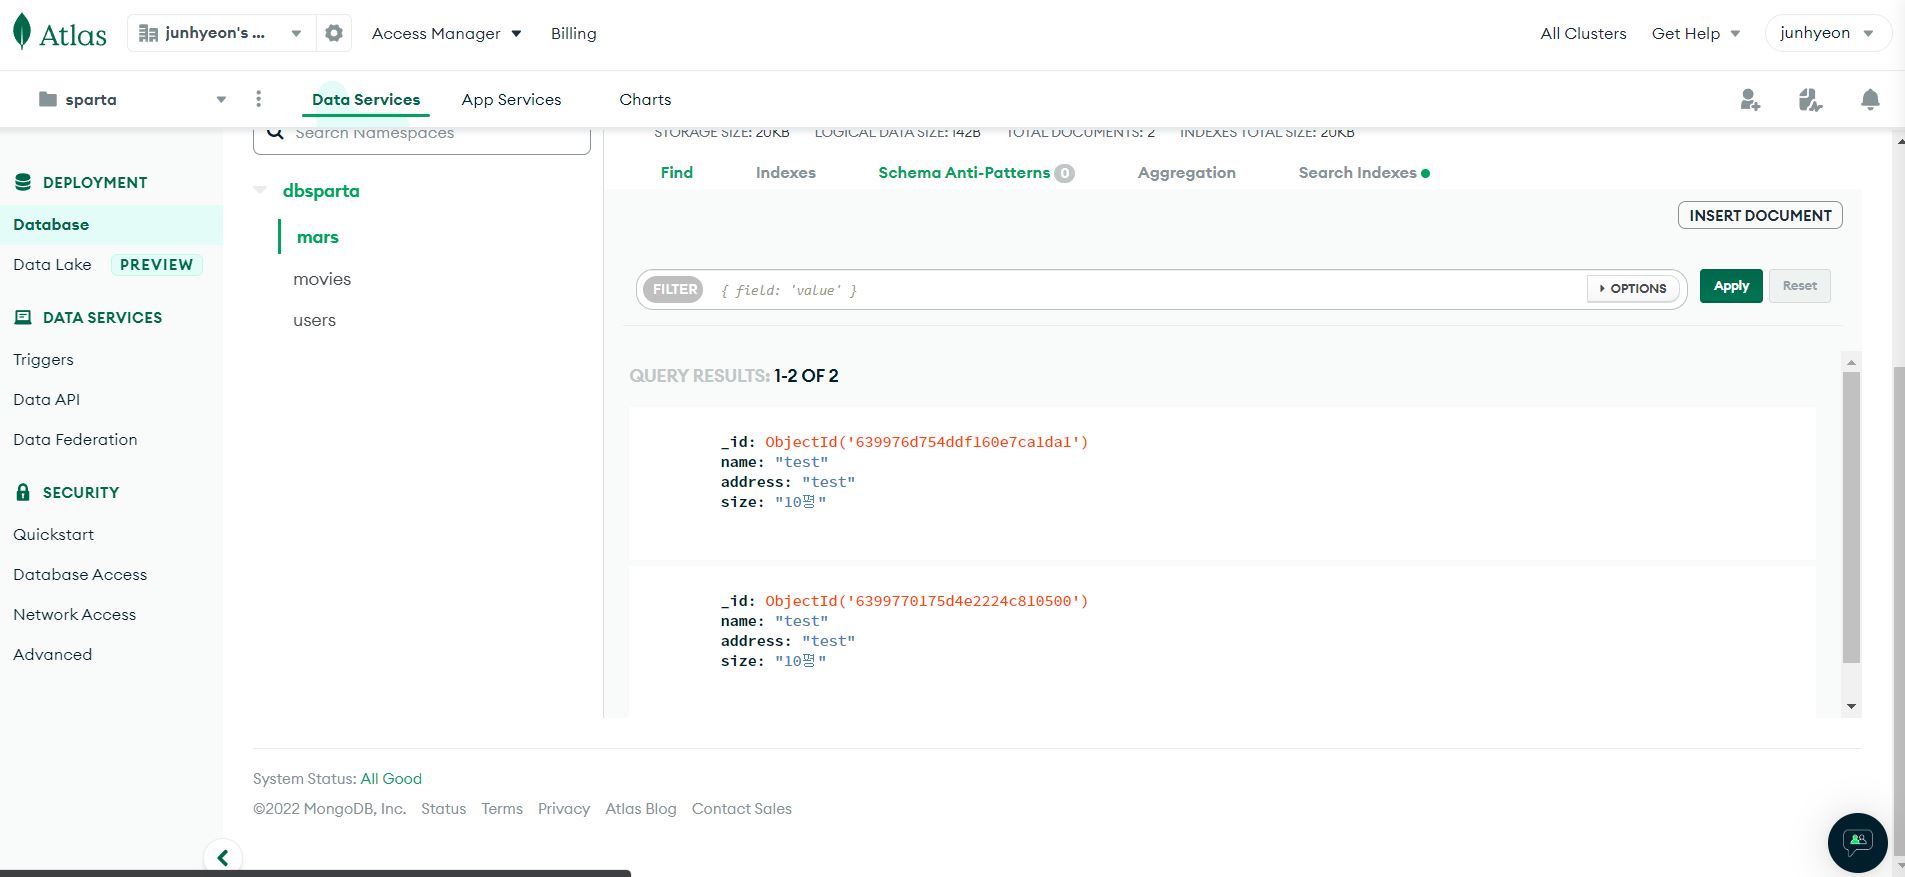
Task: Click the organization building icon
Action: 148,33
